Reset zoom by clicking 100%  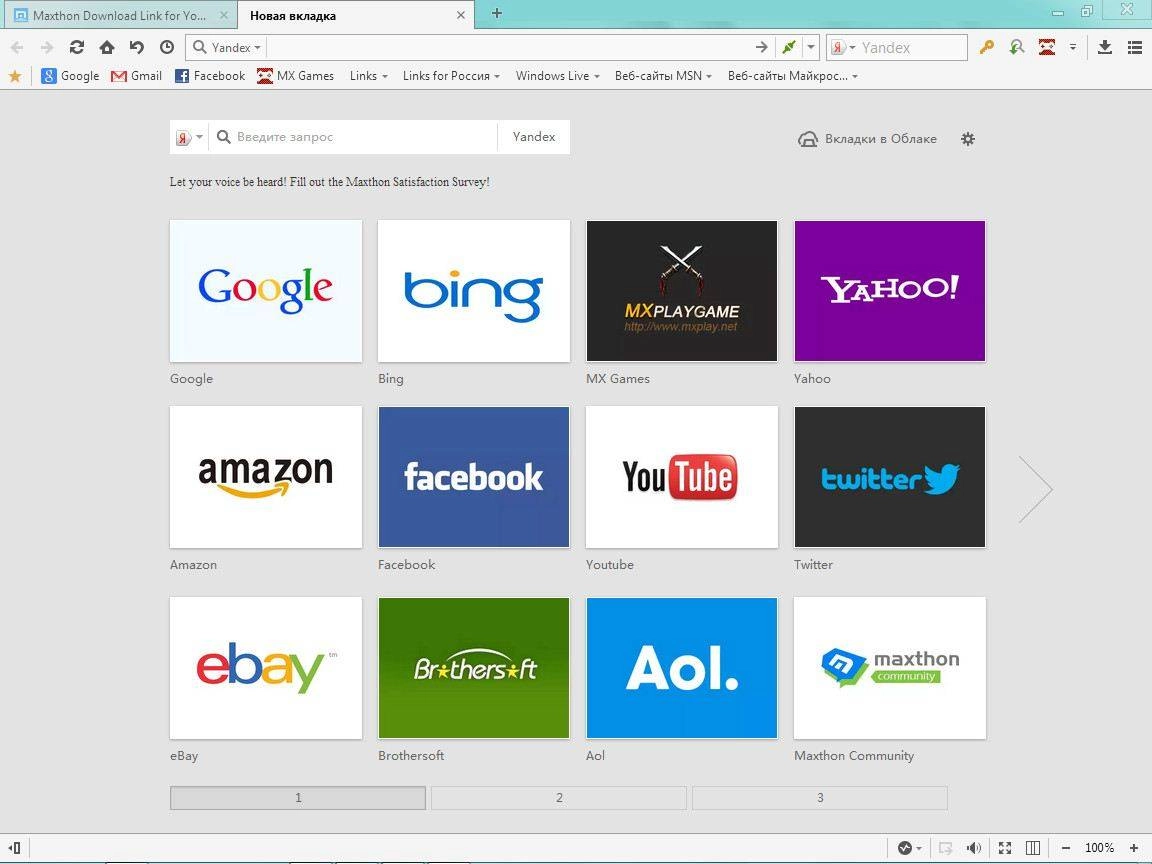(x=1099, y=848)
